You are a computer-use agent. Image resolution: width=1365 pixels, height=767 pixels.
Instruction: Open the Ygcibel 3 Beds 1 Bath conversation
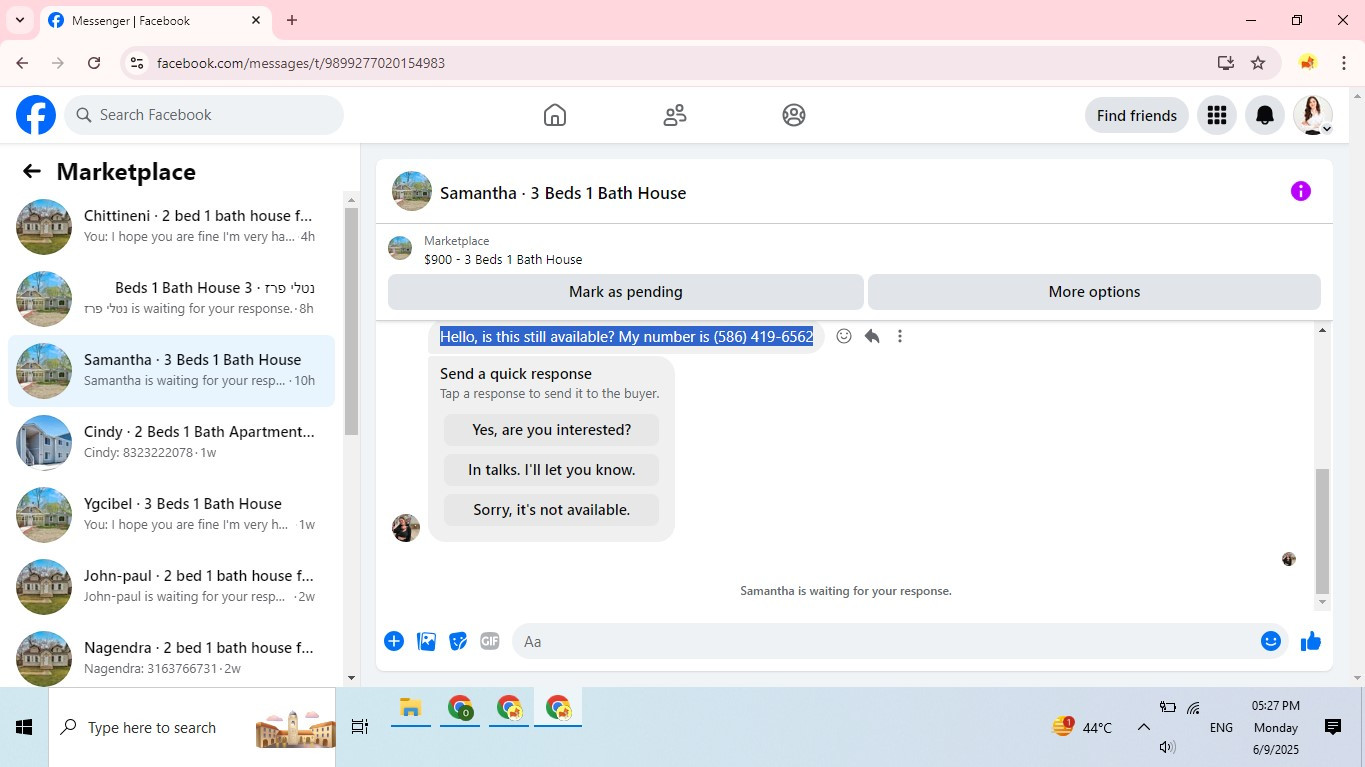(172, 515)
